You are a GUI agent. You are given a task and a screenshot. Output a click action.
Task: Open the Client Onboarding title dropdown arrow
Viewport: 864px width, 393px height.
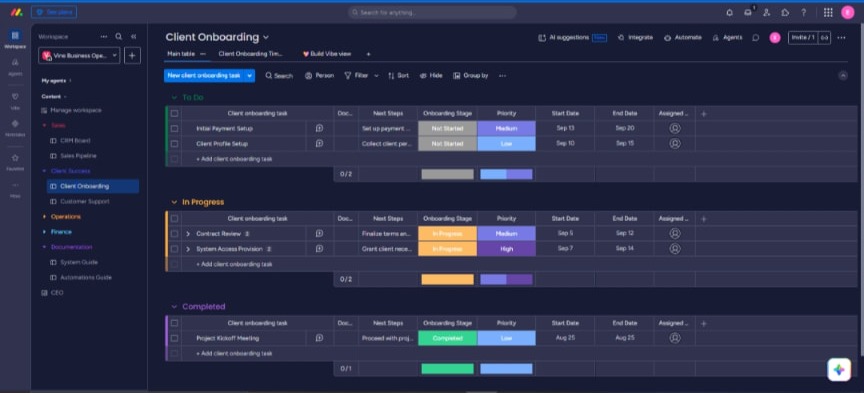click(266, 37)
